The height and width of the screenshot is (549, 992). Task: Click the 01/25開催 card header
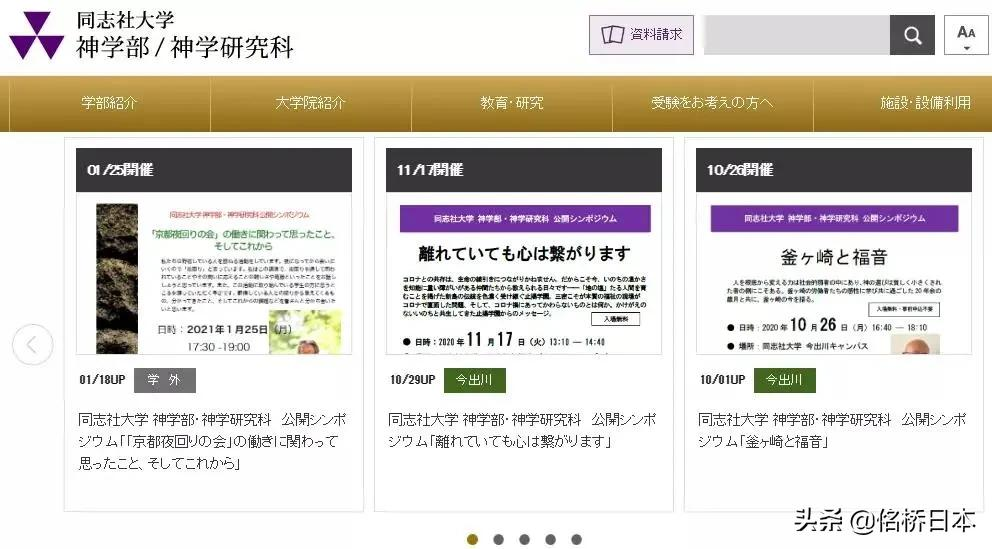coord(214,170)
